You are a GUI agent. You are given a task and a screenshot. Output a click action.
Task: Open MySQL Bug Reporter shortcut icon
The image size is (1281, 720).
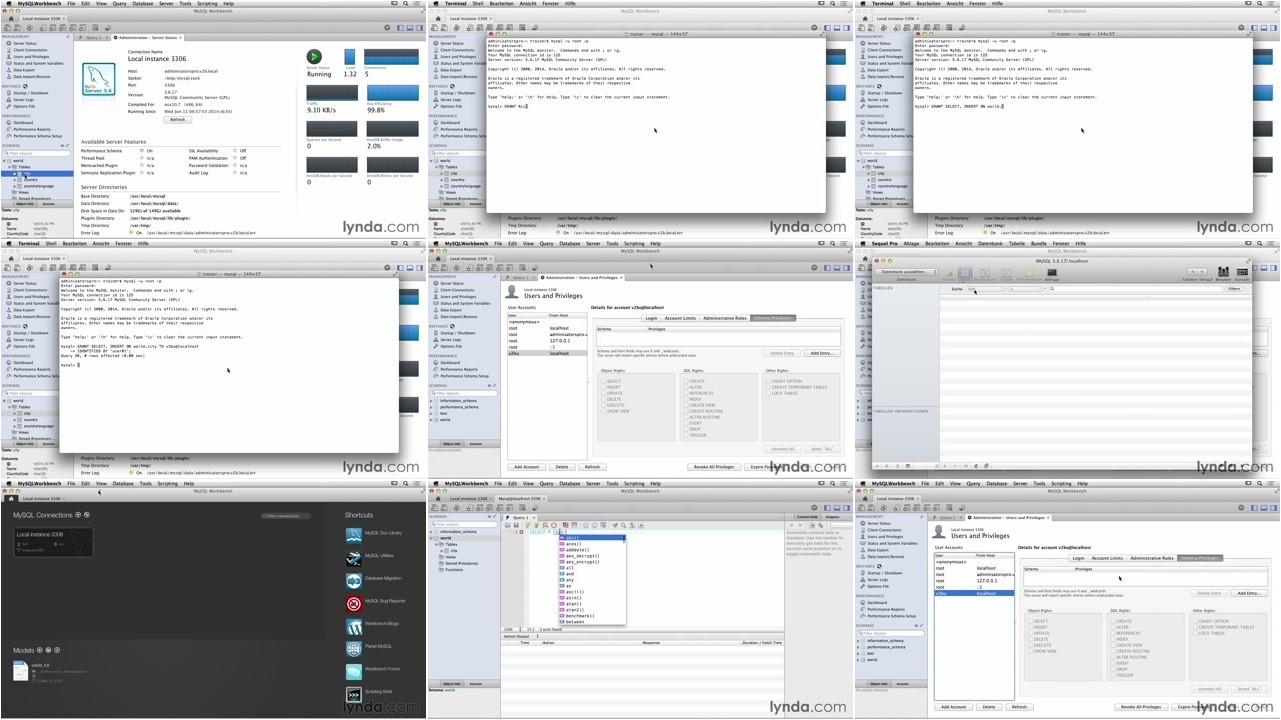coord(354,603)
